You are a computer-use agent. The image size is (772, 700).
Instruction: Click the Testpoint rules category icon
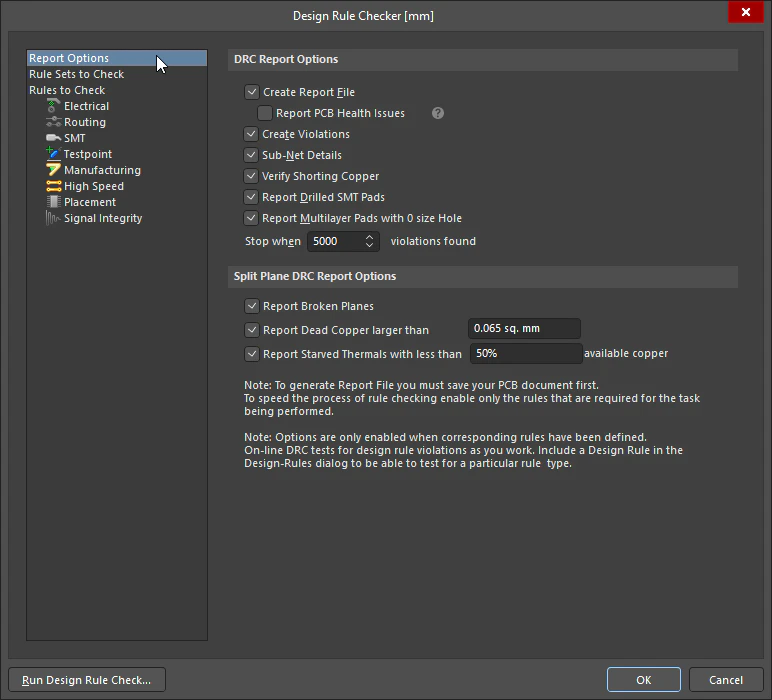(53, 154)
